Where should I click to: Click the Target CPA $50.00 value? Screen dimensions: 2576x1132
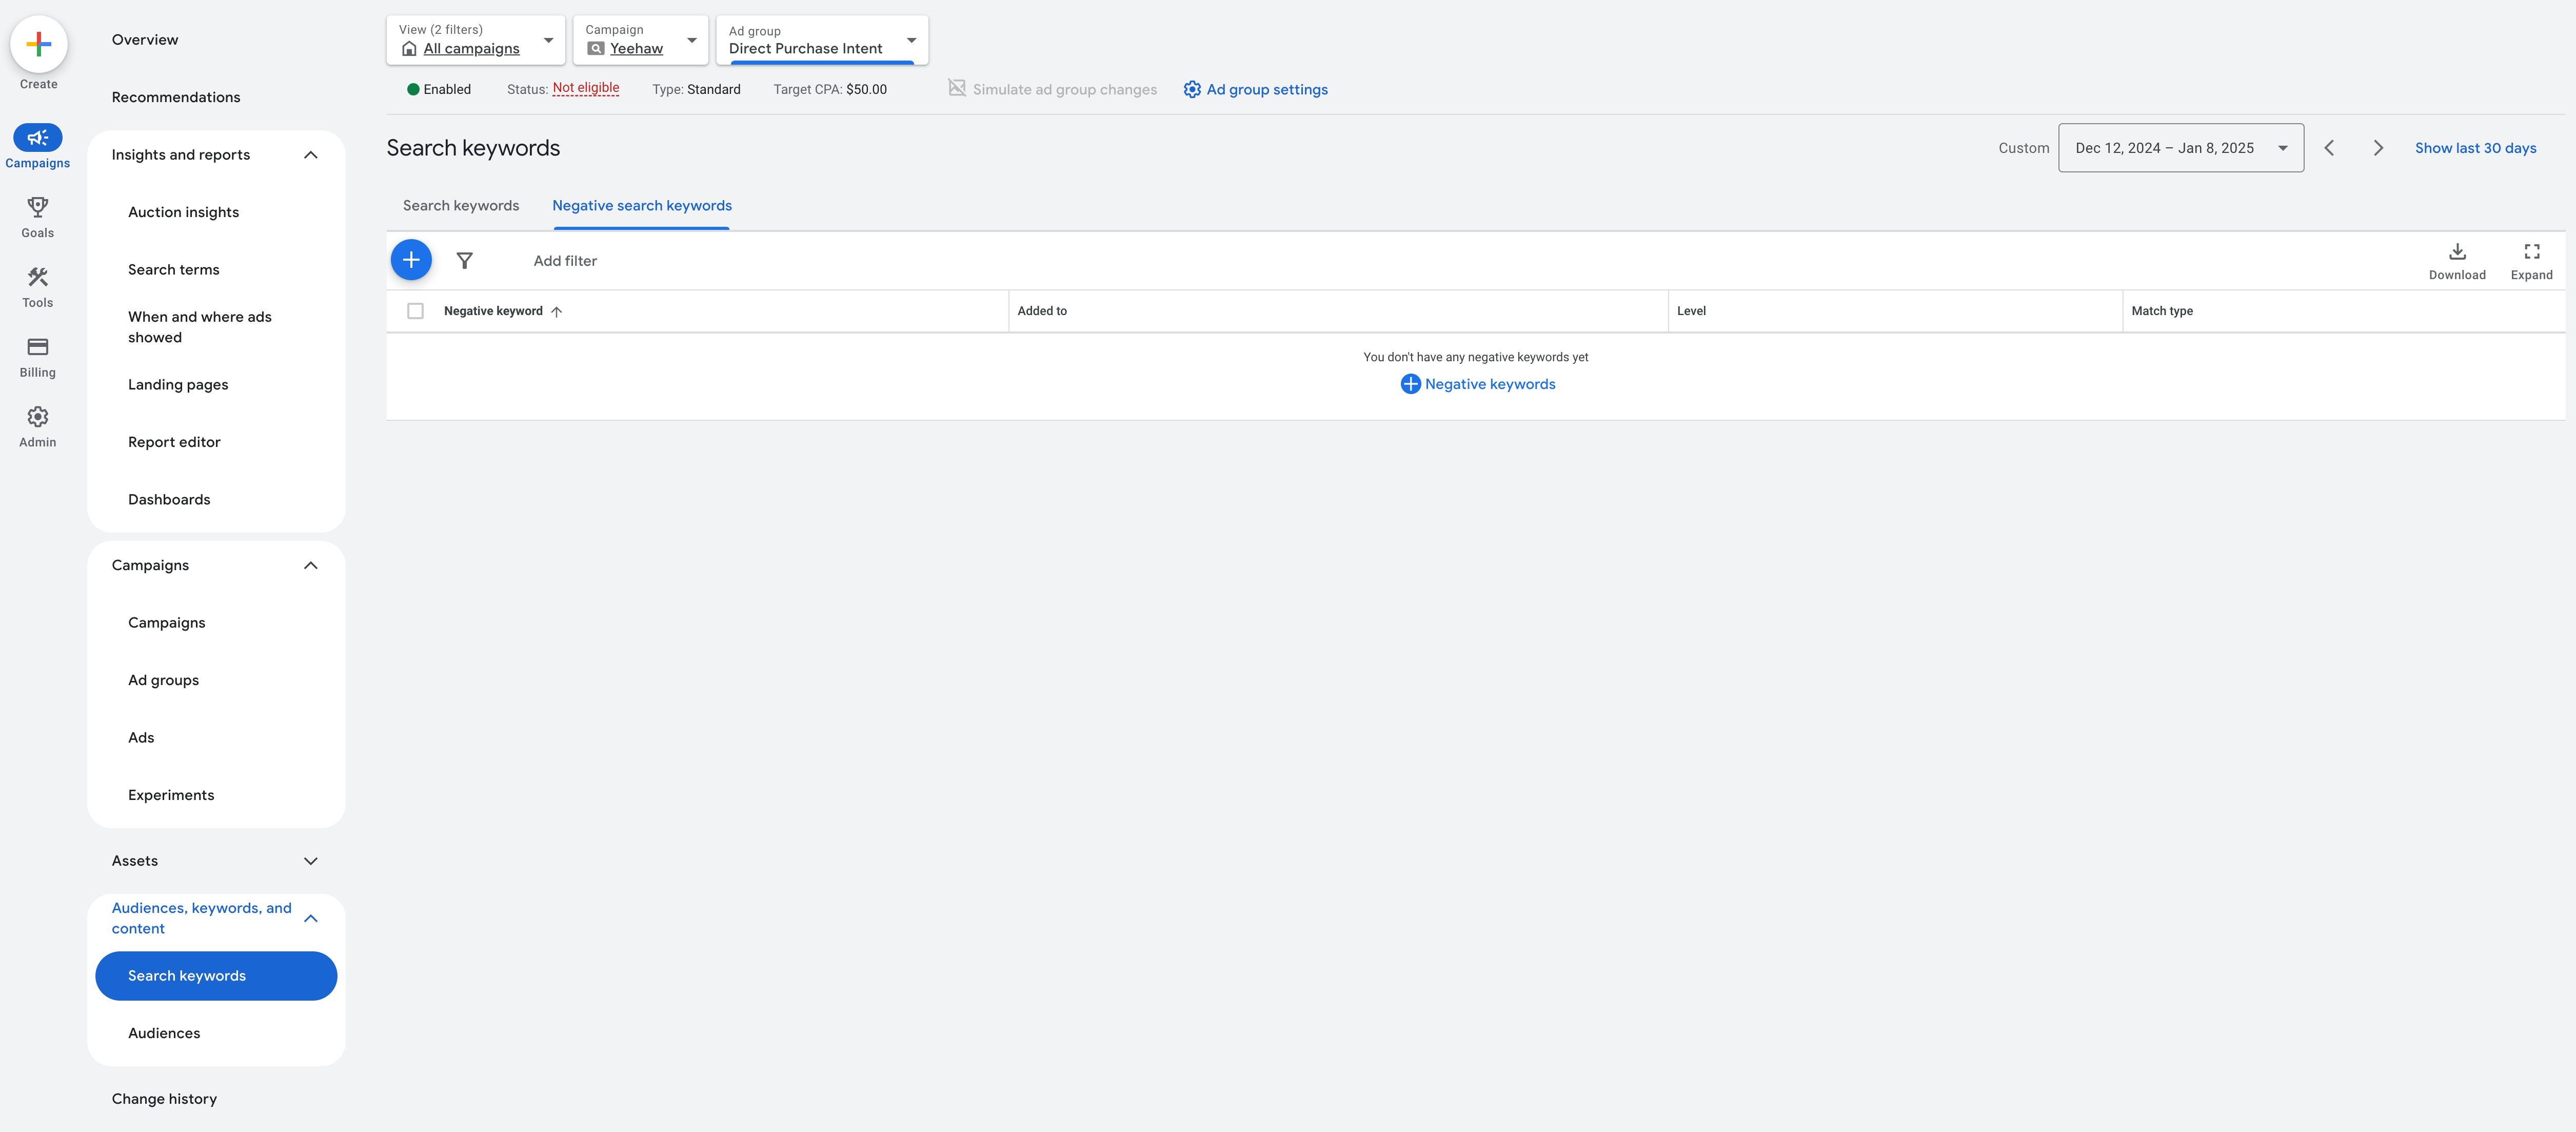click(x=866, y=89)
